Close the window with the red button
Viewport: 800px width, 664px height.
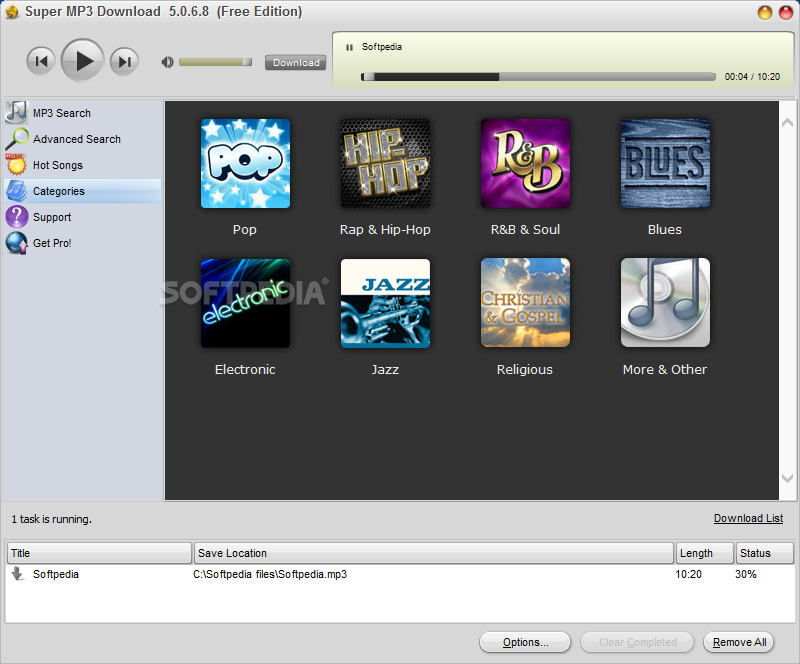coord(786,12)
